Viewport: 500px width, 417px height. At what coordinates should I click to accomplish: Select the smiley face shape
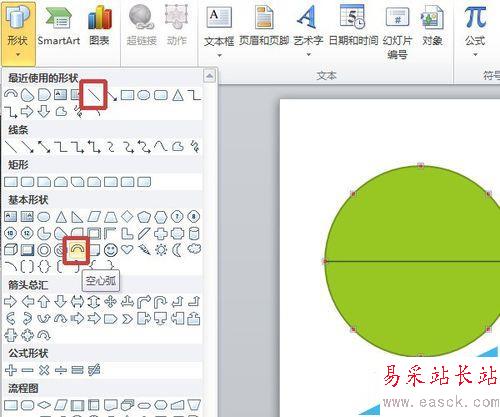tap(111, 250)
